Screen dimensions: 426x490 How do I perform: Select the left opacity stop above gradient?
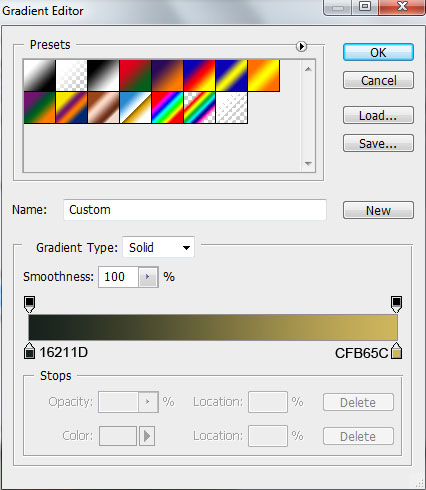click(x=29, y=304)
